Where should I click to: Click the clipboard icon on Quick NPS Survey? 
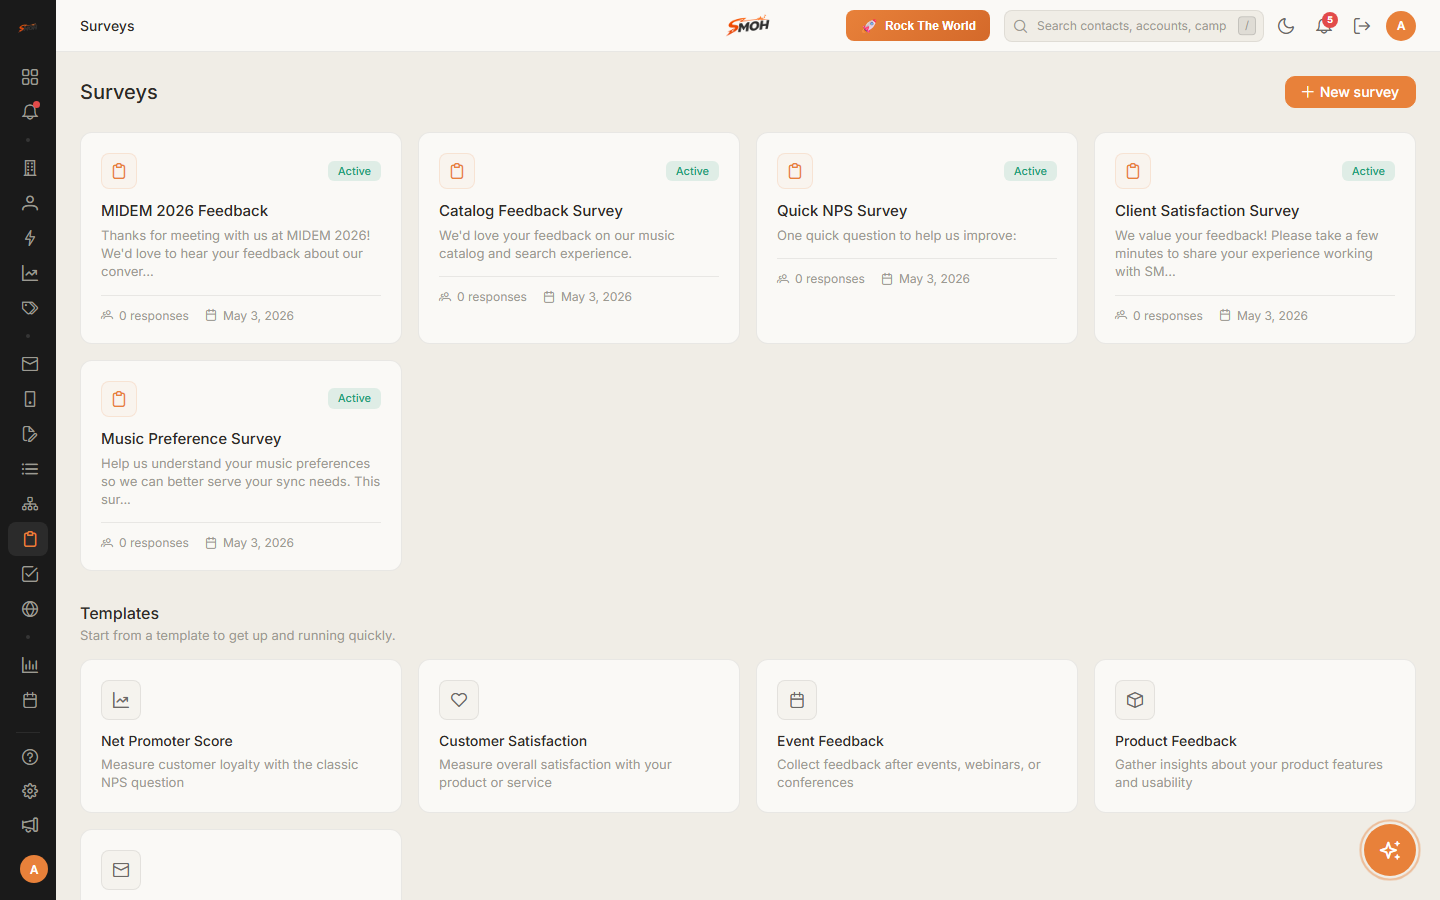click(x=795, y=171)
